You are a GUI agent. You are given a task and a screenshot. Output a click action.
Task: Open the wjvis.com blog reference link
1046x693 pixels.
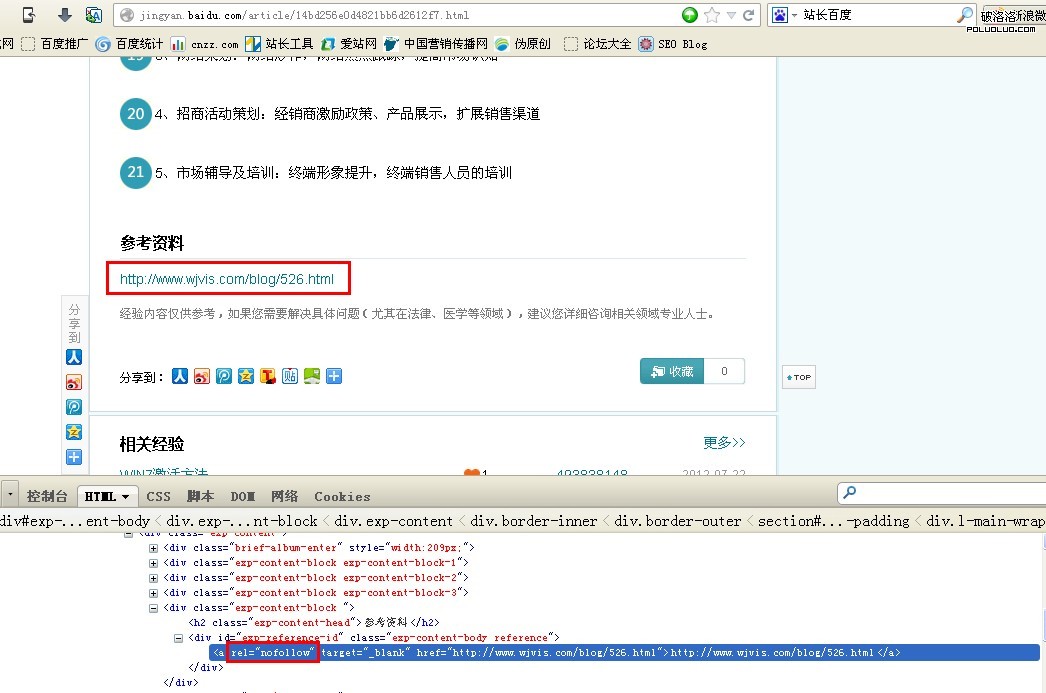[x=227, y=279]
